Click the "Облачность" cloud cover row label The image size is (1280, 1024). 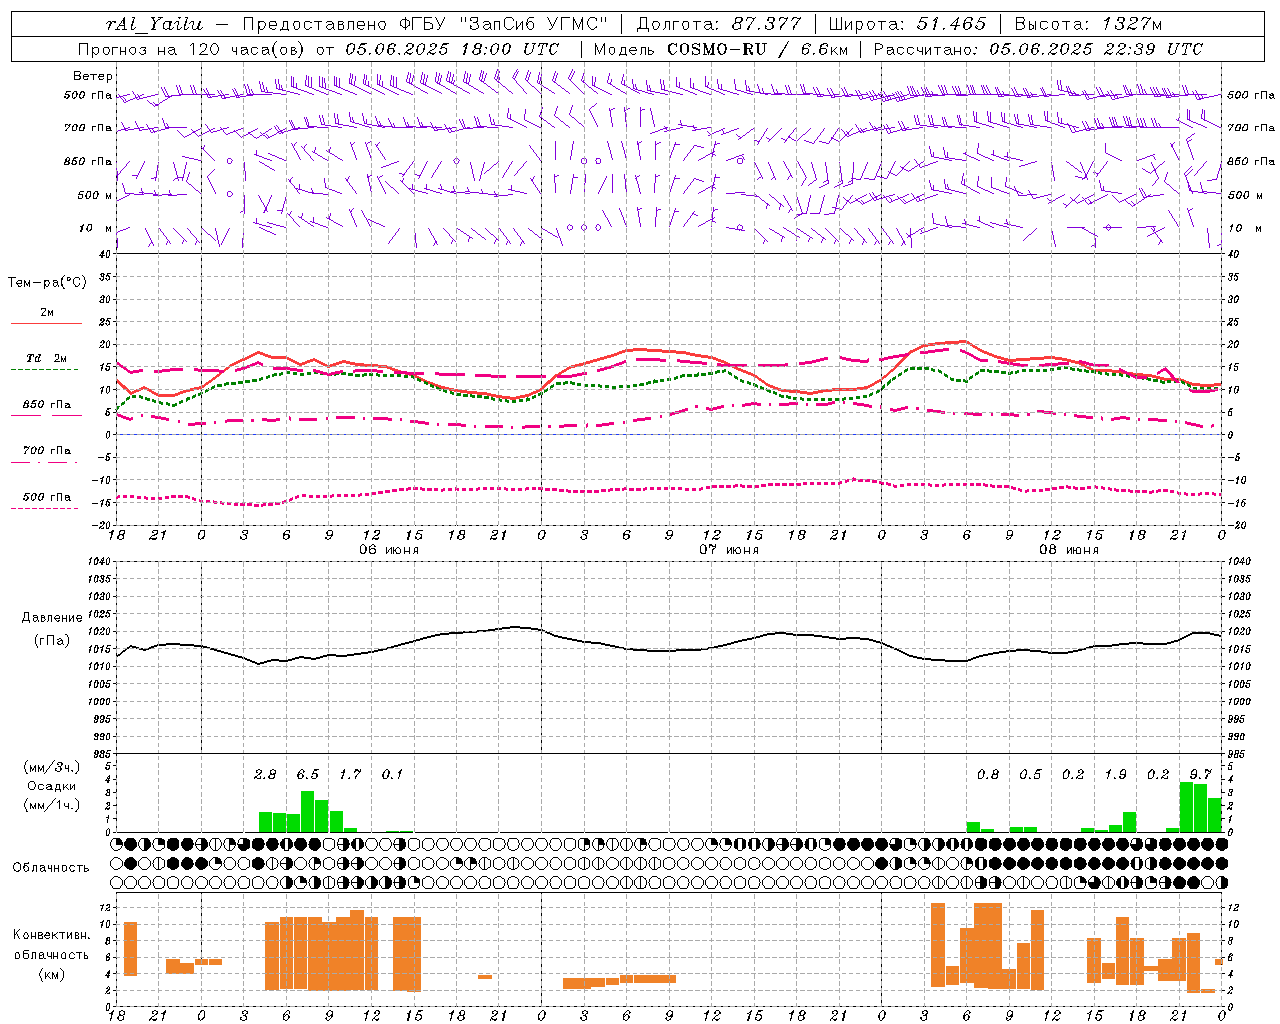51,867
